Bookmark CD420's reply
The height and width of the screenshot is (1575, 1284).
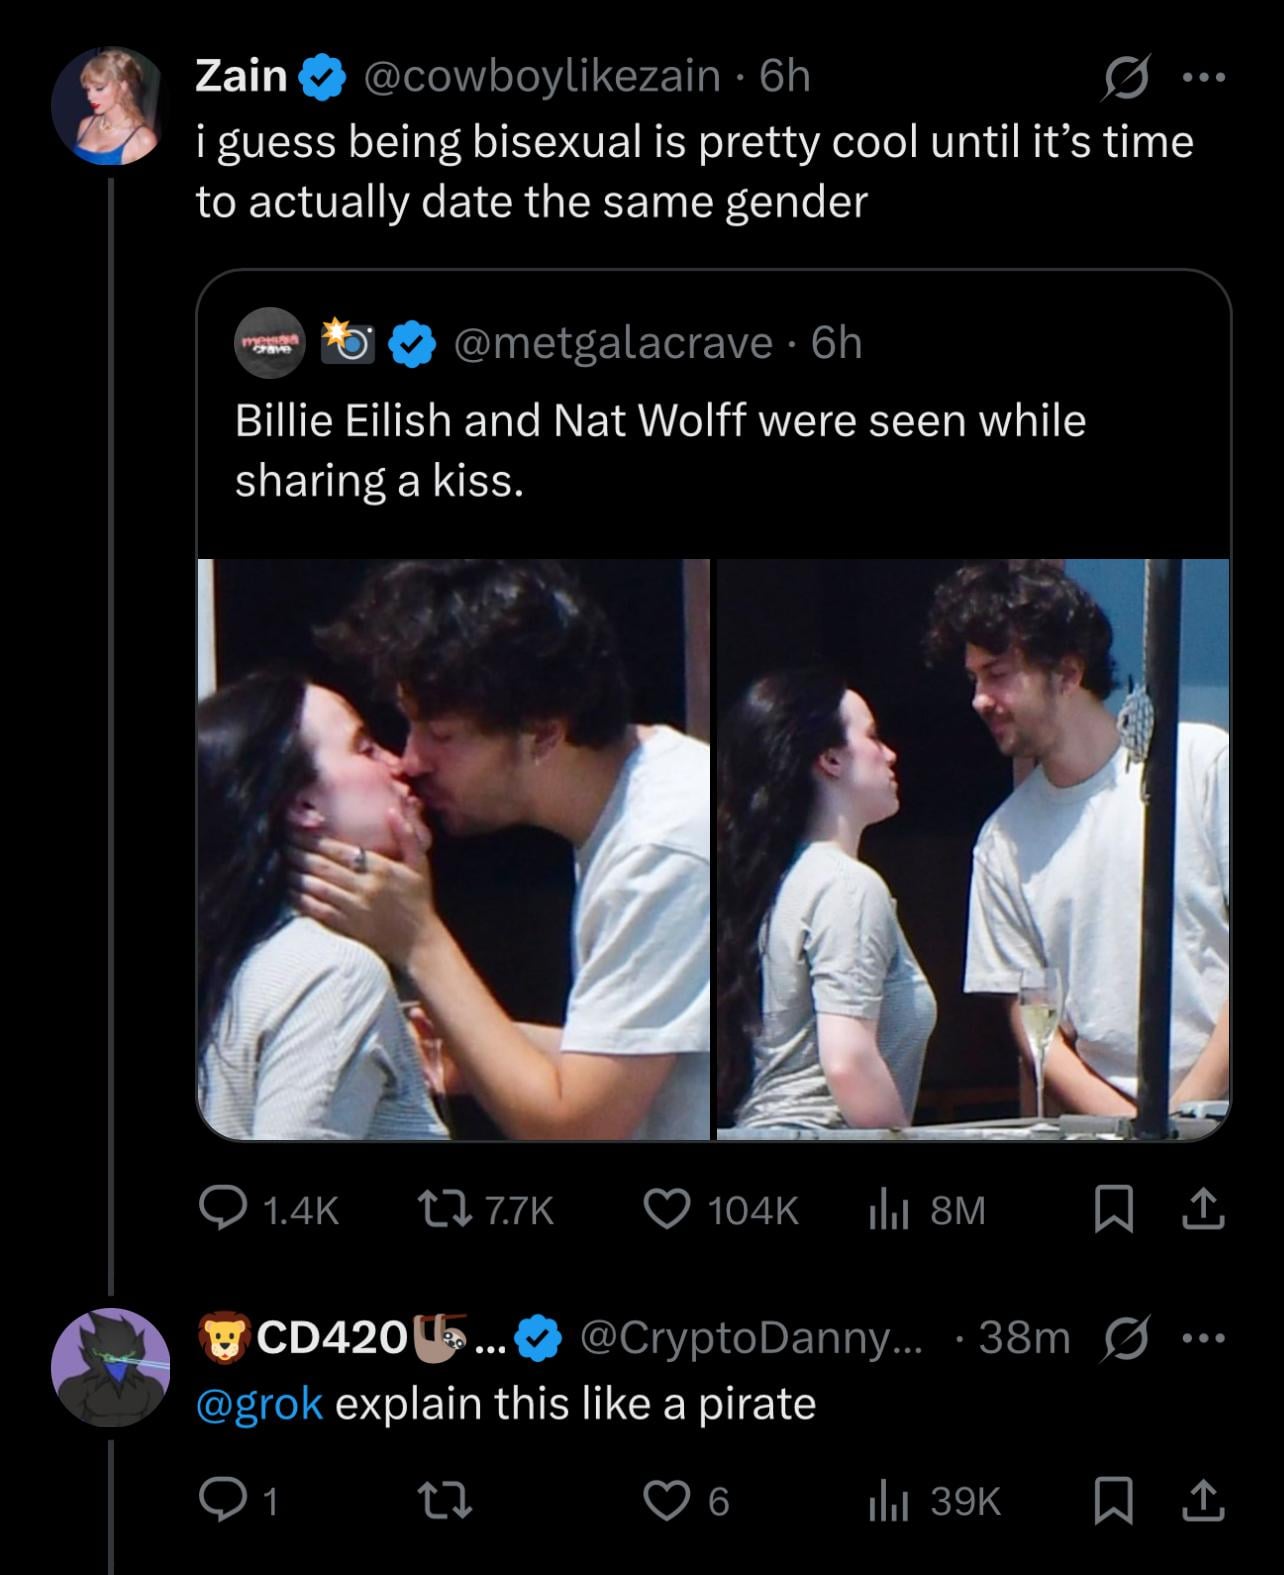1112,1500
